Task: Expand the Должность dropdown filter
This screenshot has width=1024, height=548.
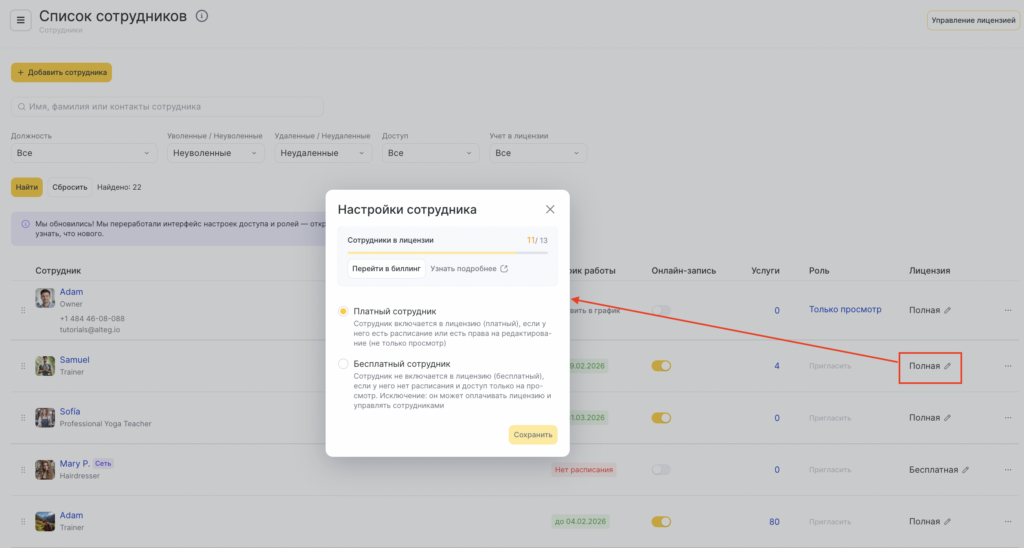Action: tap(83, 153)
